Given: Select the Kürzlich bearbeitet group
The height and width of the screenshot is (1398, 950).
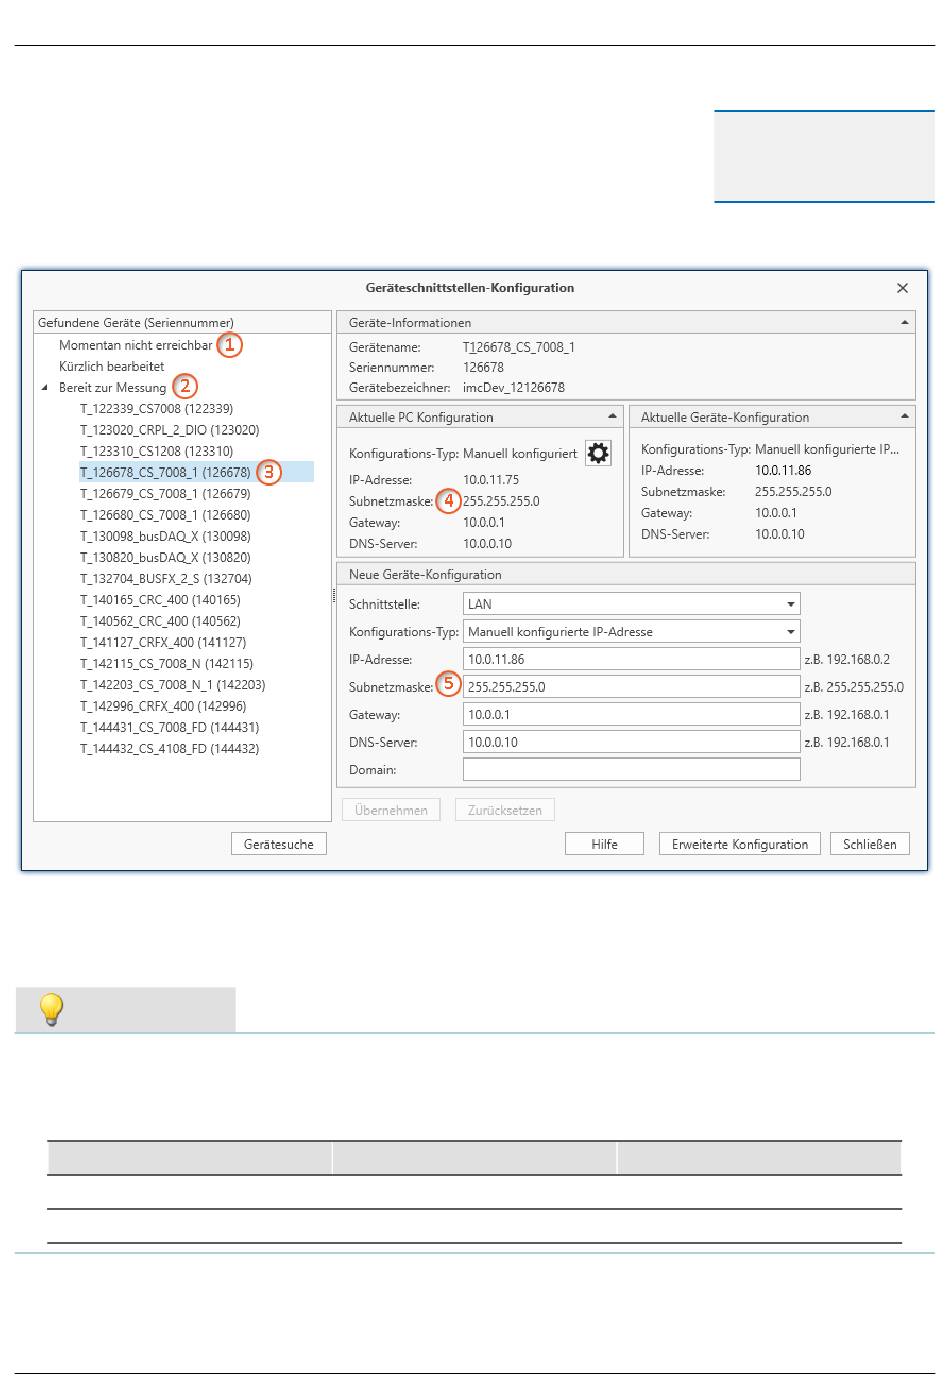Looking at the screenshot, I should pyautogui.click(x=111, y=367).
